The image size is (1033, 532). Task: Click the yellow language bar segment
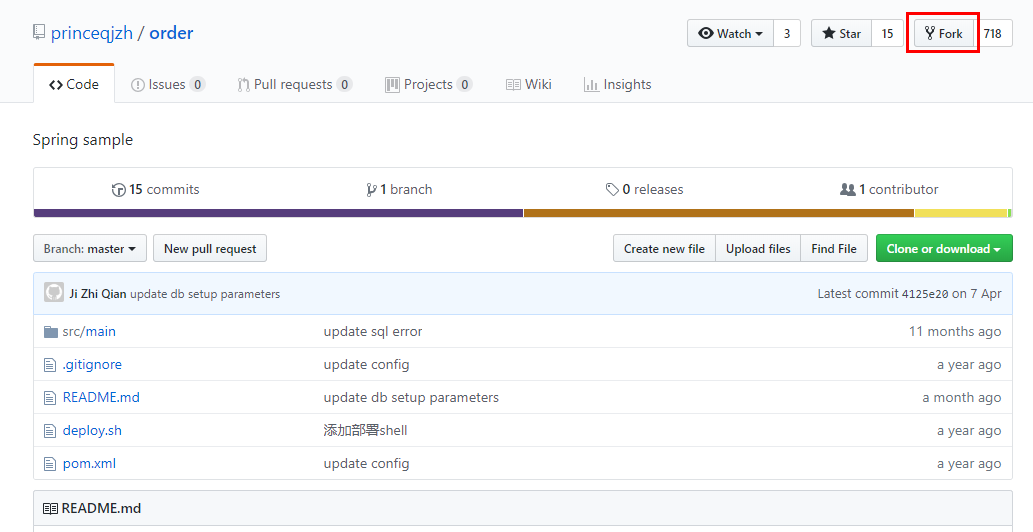[x=961, y=213]
